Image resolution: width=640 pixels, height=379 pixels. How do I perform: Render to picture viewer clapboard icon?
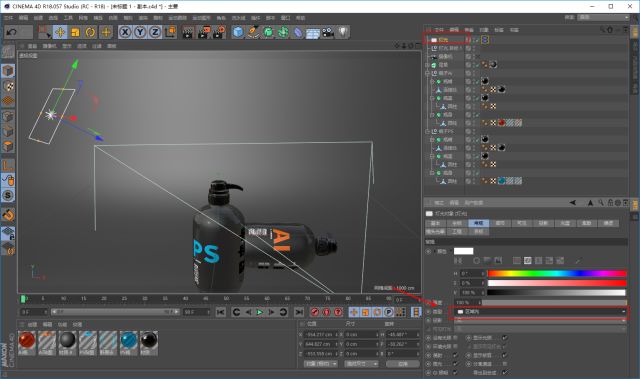(203, 32)
